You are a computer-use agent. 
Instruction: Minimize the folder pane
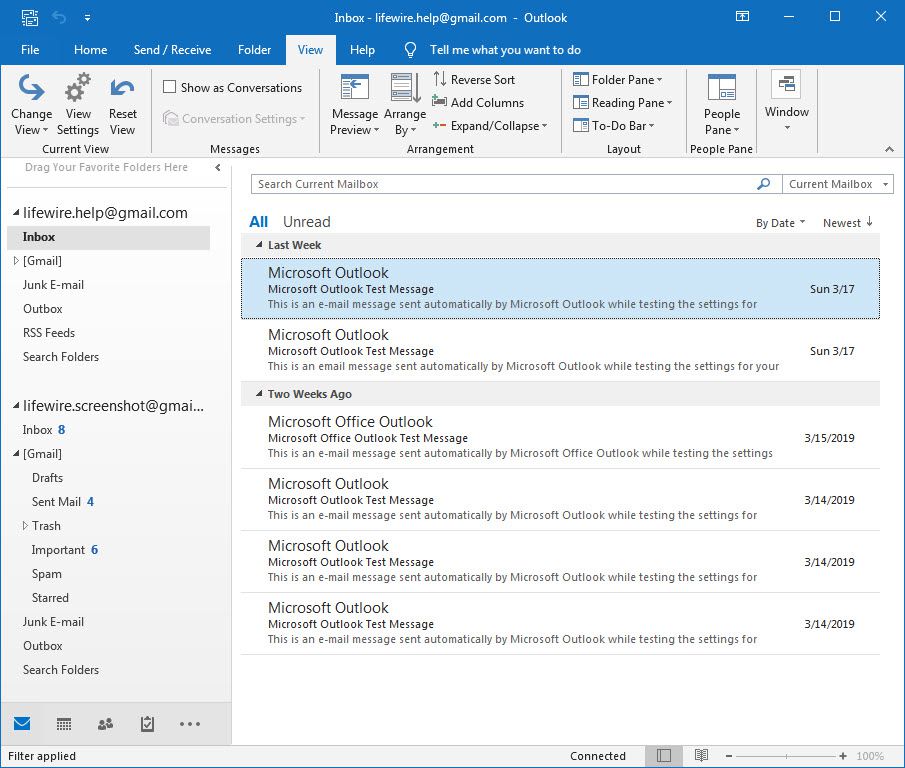[x=218, y=167]
